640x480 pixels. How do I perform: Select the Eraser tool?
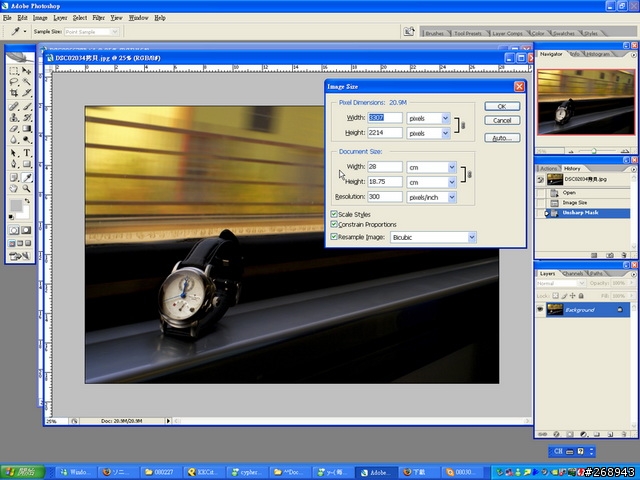pos(14,129)
